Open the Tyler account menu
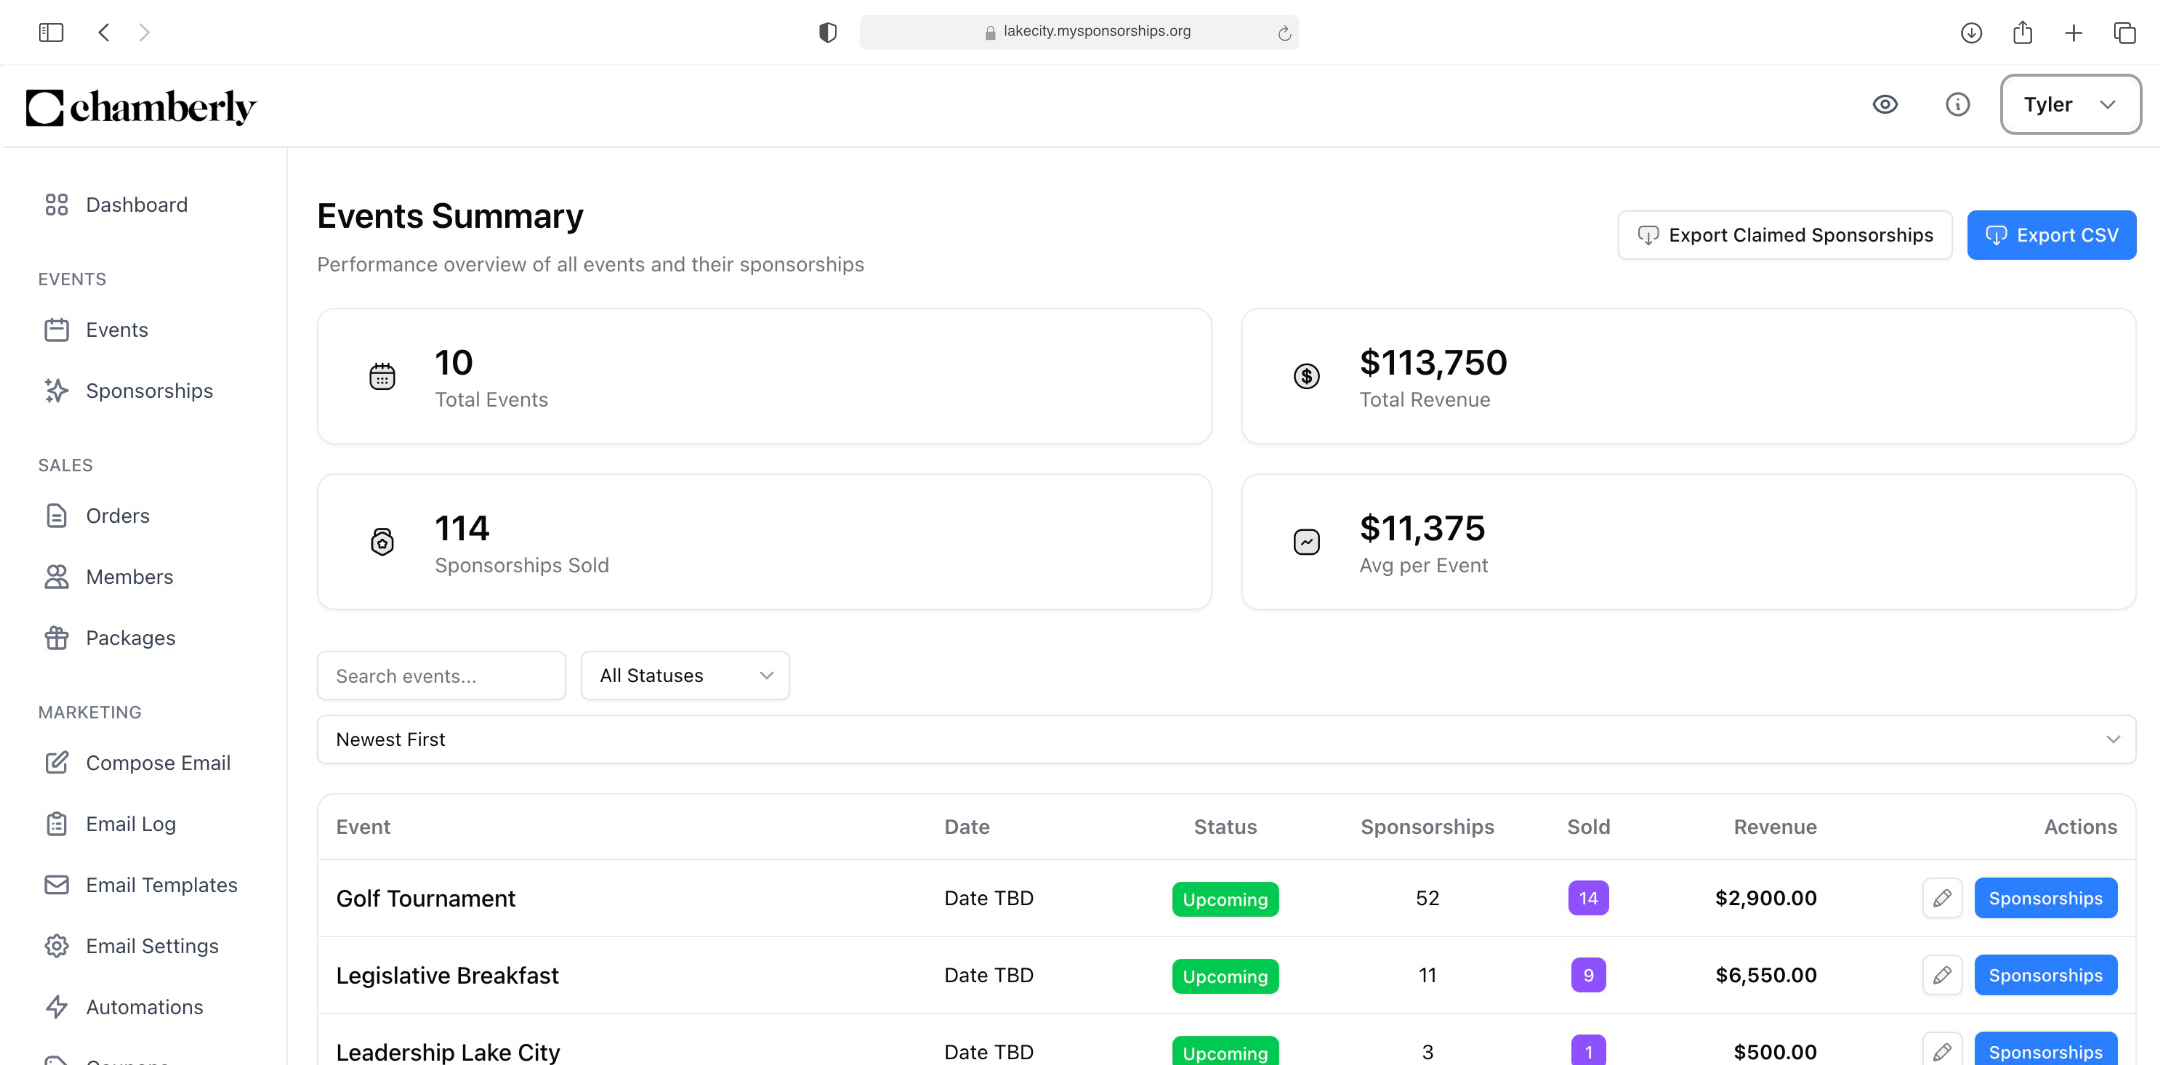Viewport: 2160px width, 1065px height. (x=2070, y=104)
